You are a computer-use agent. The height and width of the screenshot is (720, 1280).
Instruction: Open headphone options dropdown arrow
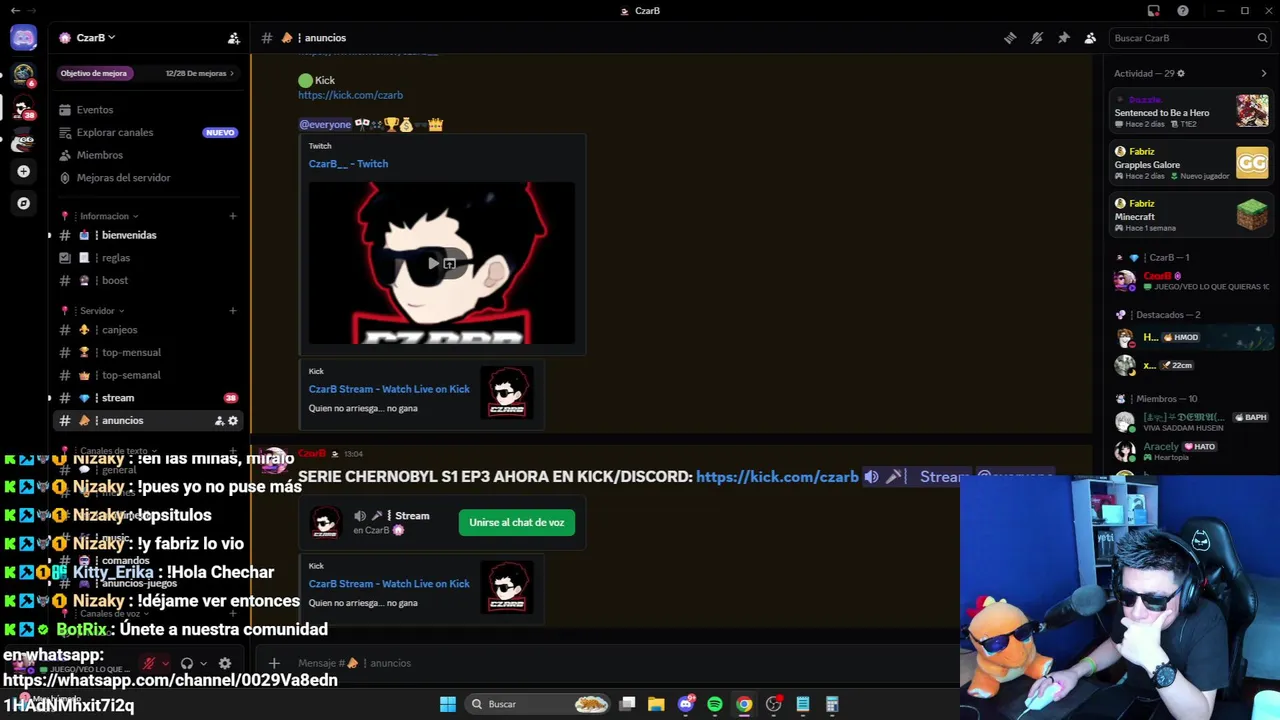pos(203,663)
